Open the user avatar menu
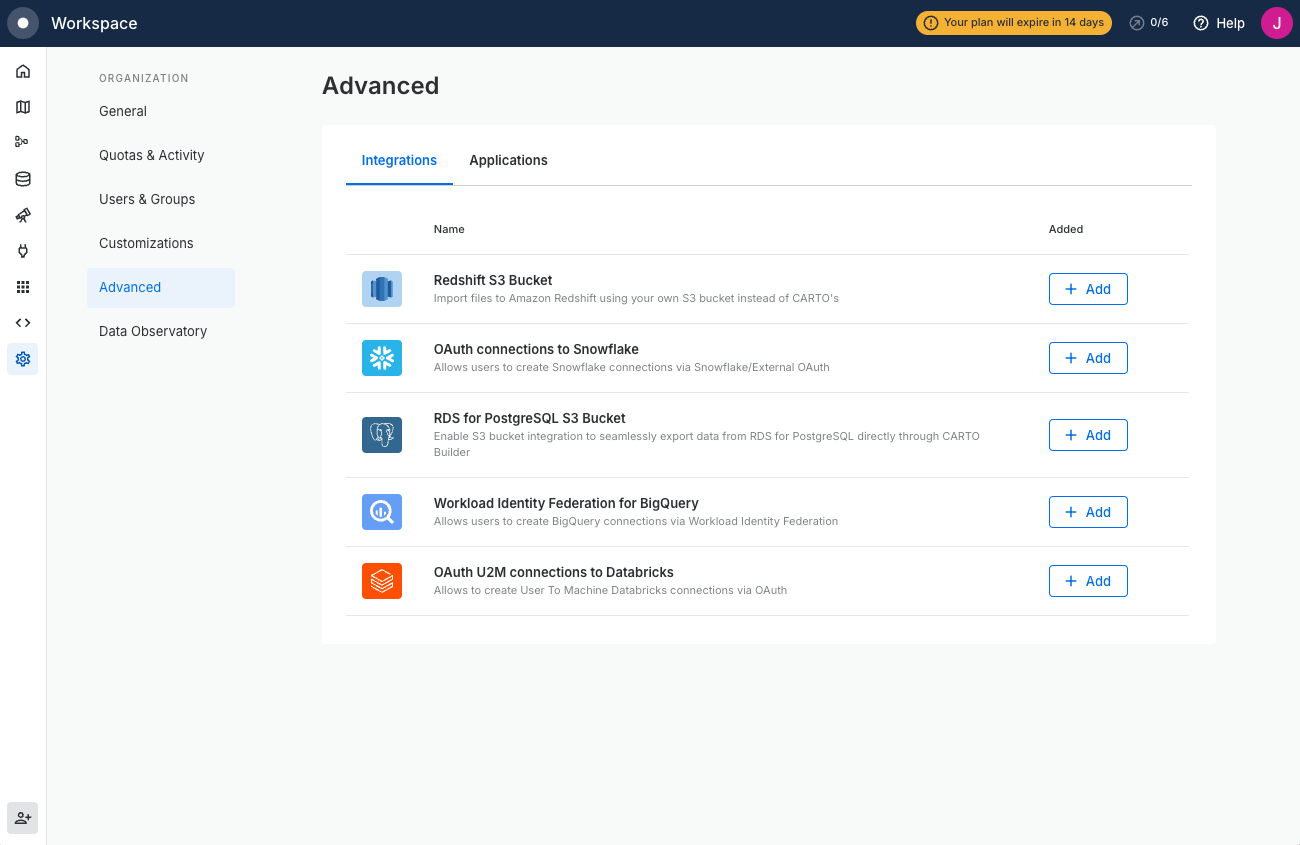1300x845 pixels. click(1276, 23)
